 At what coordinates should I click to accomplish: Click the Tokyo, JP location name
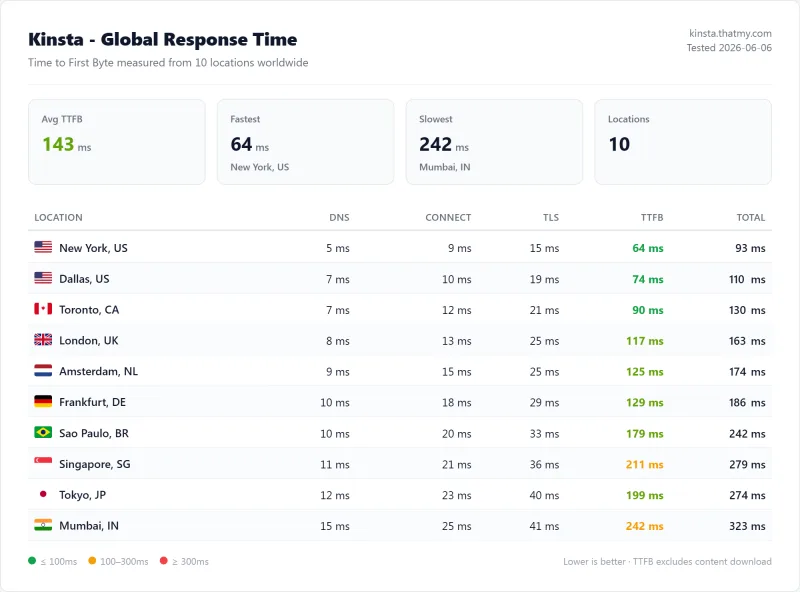(x=83, y=495)
